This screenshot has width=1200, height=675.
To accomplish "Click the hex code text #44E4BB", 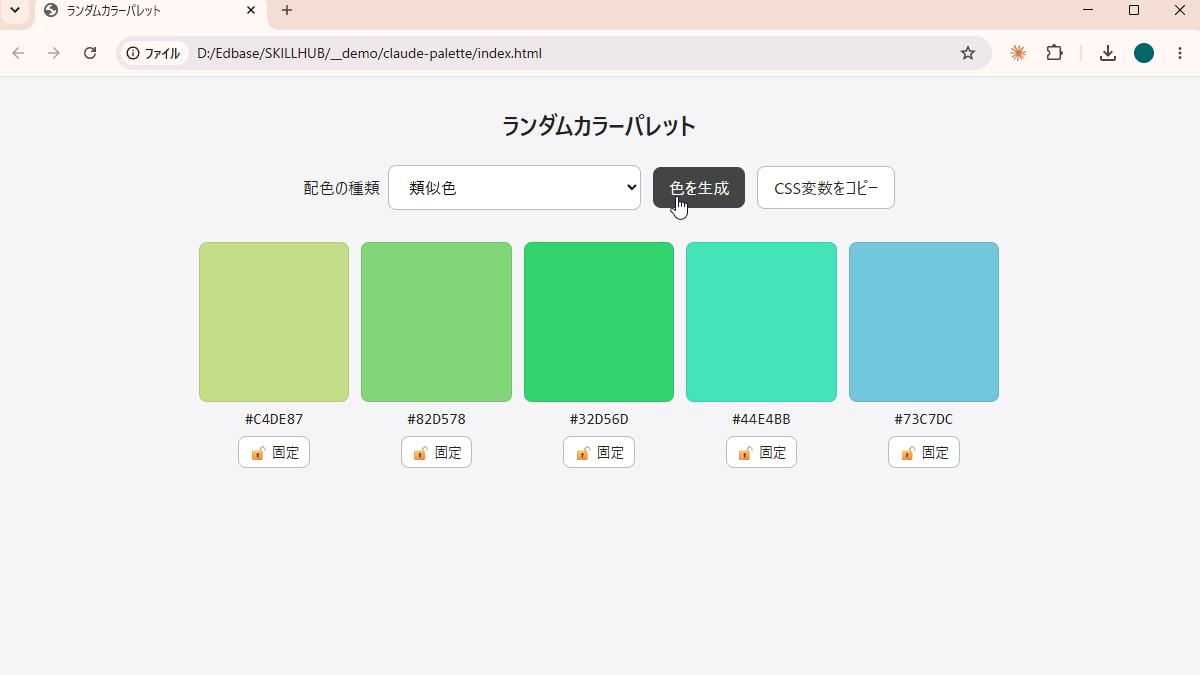I will pyautogui.click(x=761, y=419).
